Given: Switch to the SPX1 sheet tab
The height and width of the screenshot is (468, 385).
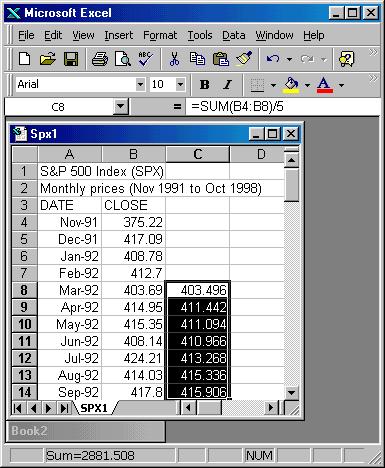Looking at the screenshot, I should coord(94,408).
